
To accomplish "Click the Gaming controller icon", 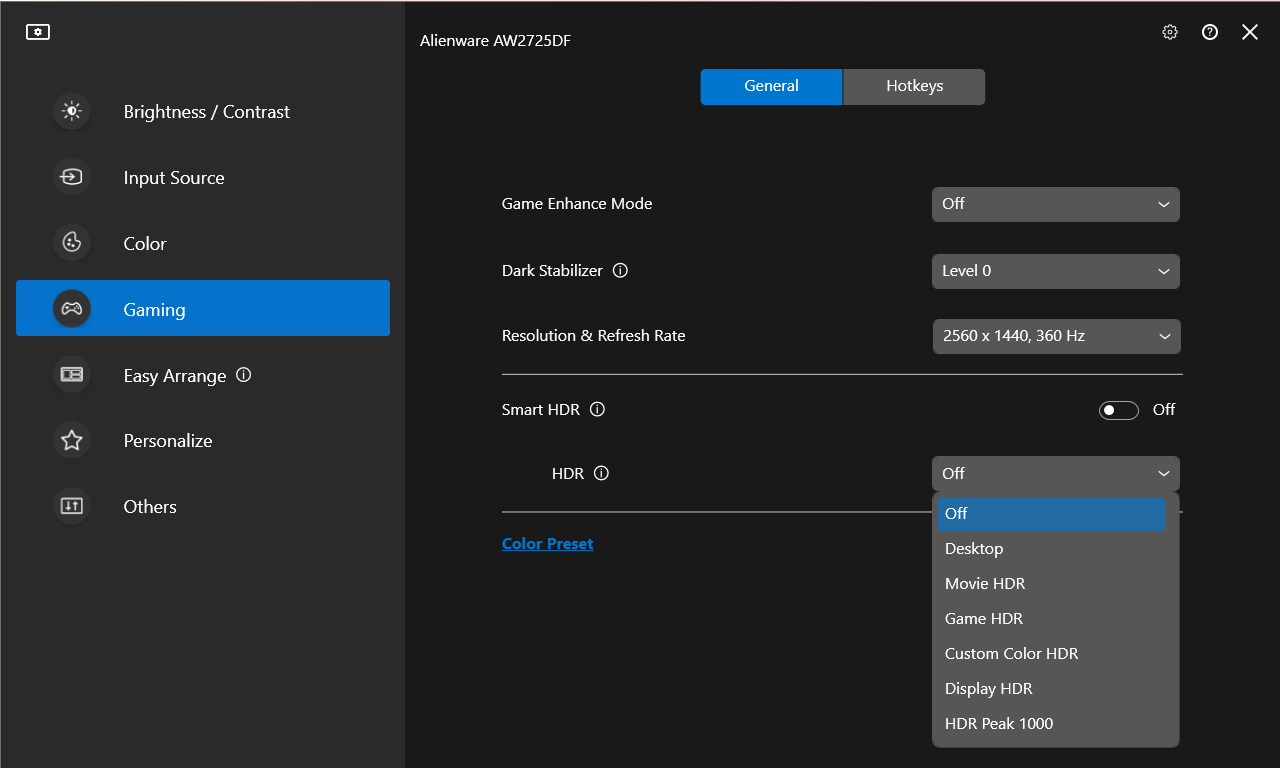I will pyautogui.click(x=72, y=309).
